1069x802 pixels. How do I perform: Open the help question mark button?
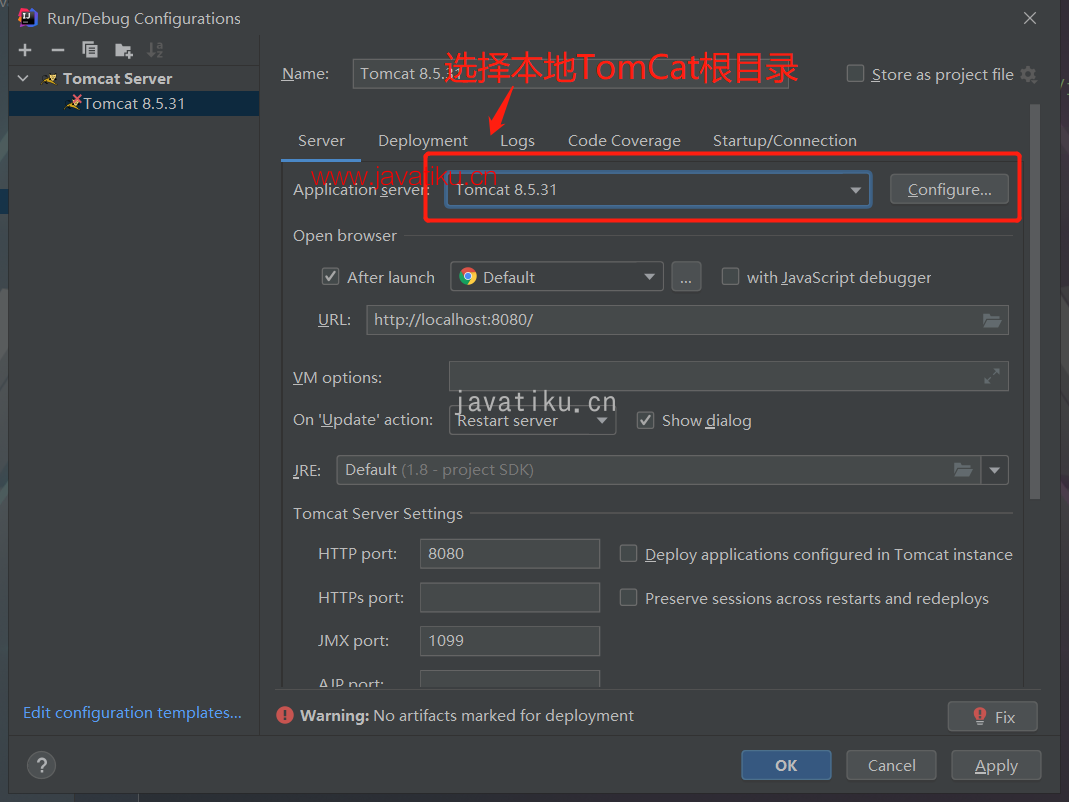coord(42,764)
